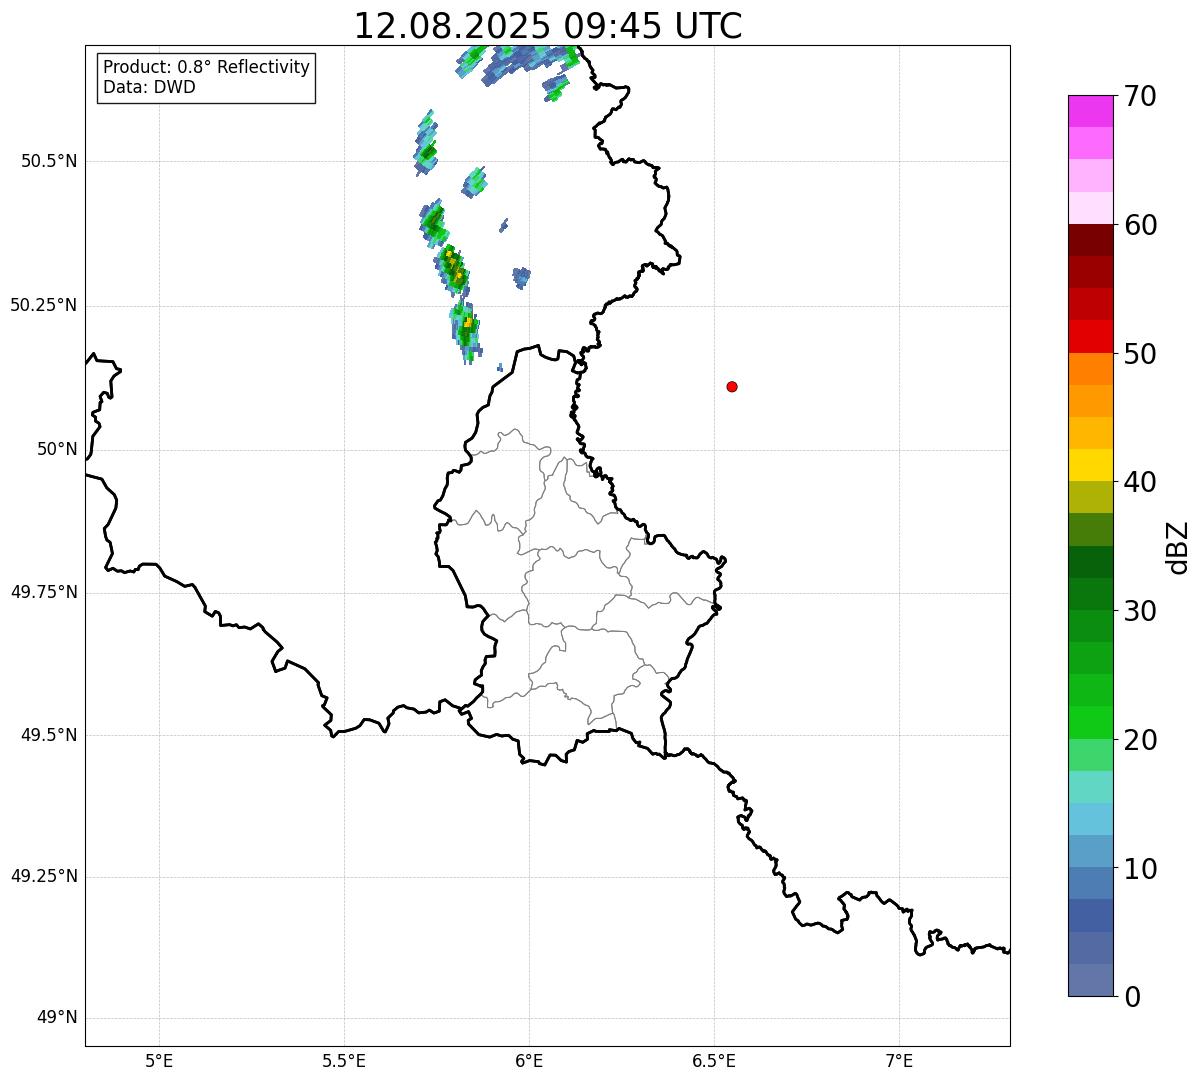Click the "6°E" longitude label
The height and width of the screenshot is (1081, 1202).
(529, 1061)
